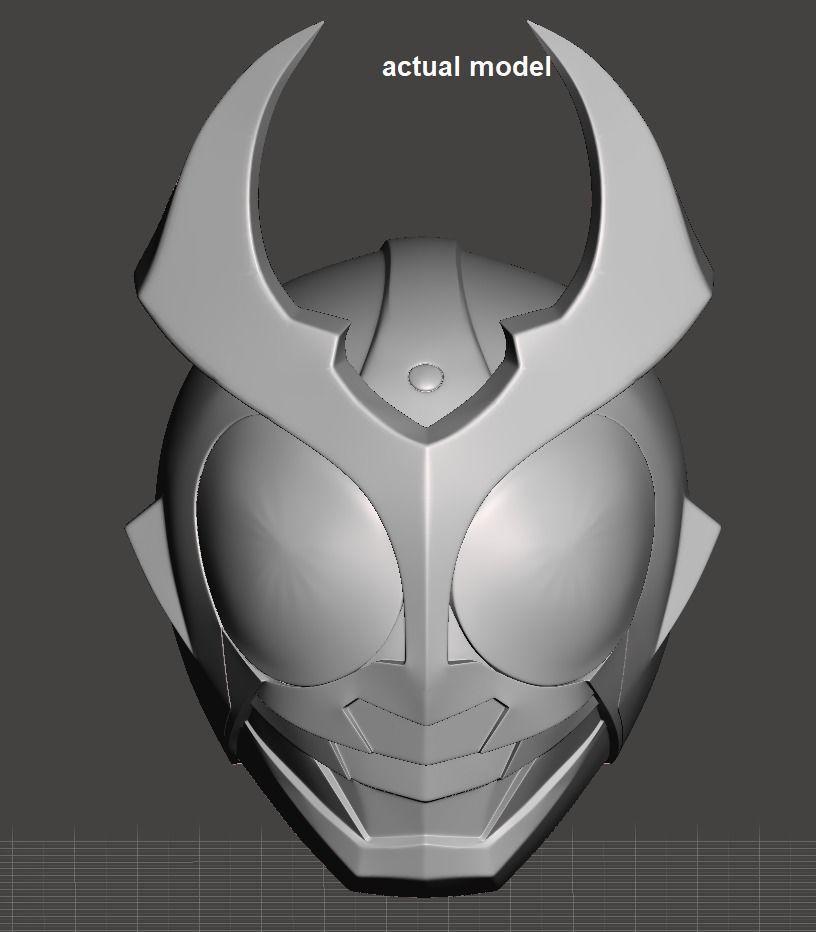
Task: Select the round forehead stud on the helmet model
Action: (425, 377)
